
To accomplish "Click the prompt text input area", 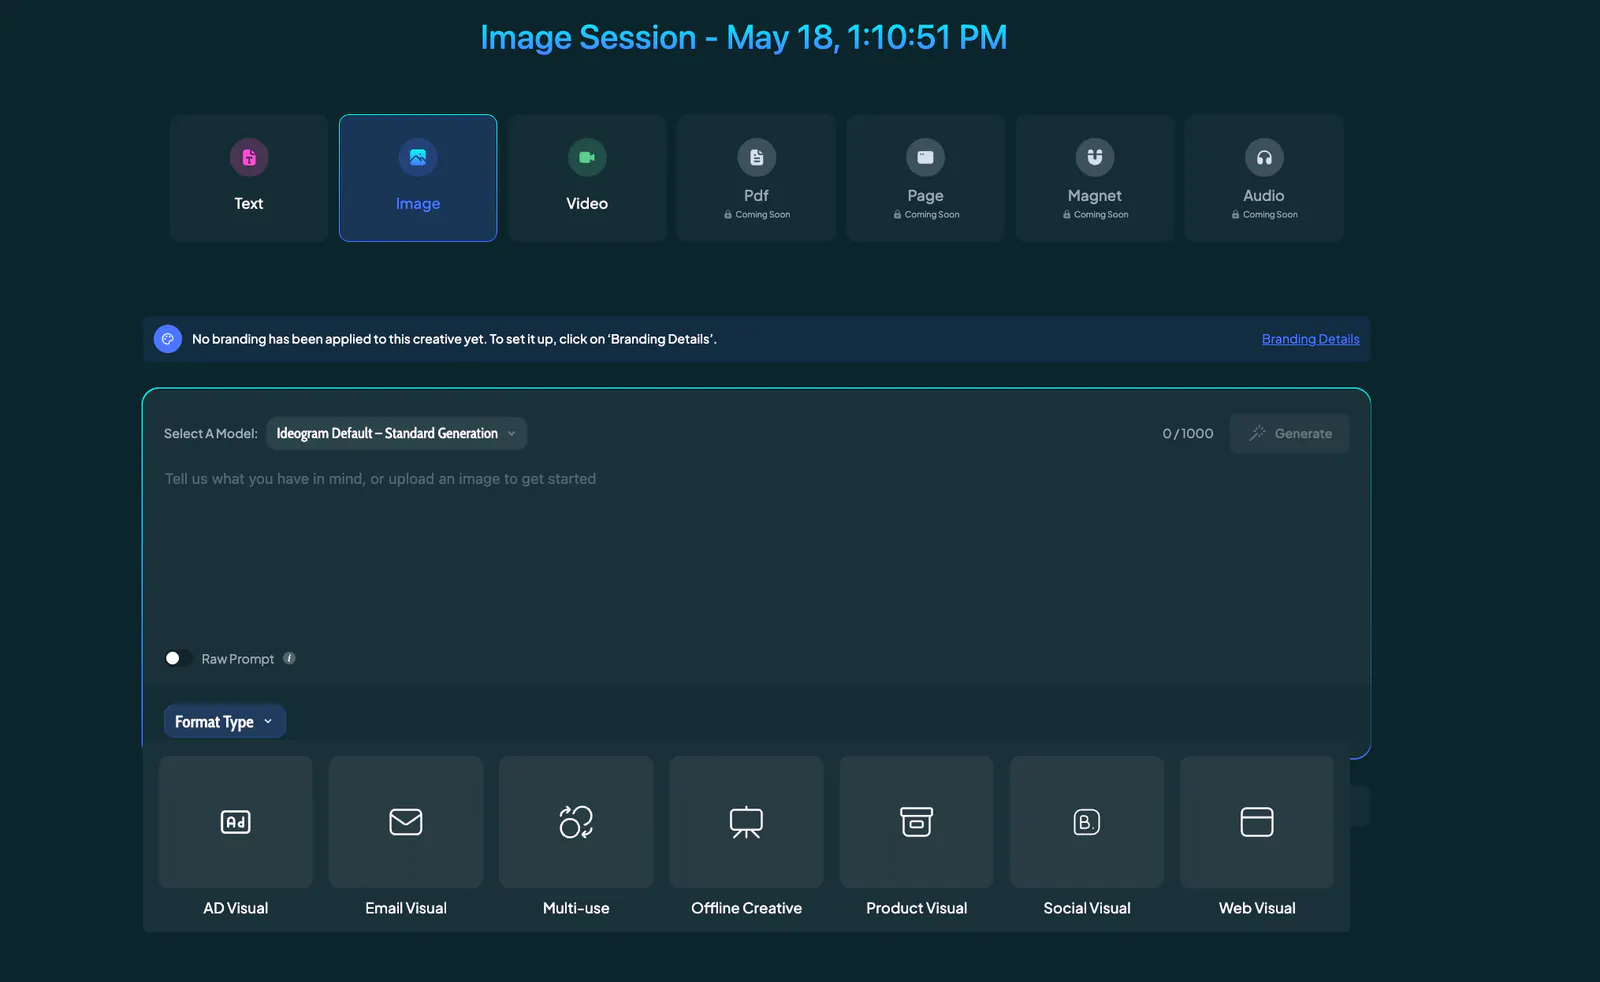I will pyautogui.click(x=756, y=555).
